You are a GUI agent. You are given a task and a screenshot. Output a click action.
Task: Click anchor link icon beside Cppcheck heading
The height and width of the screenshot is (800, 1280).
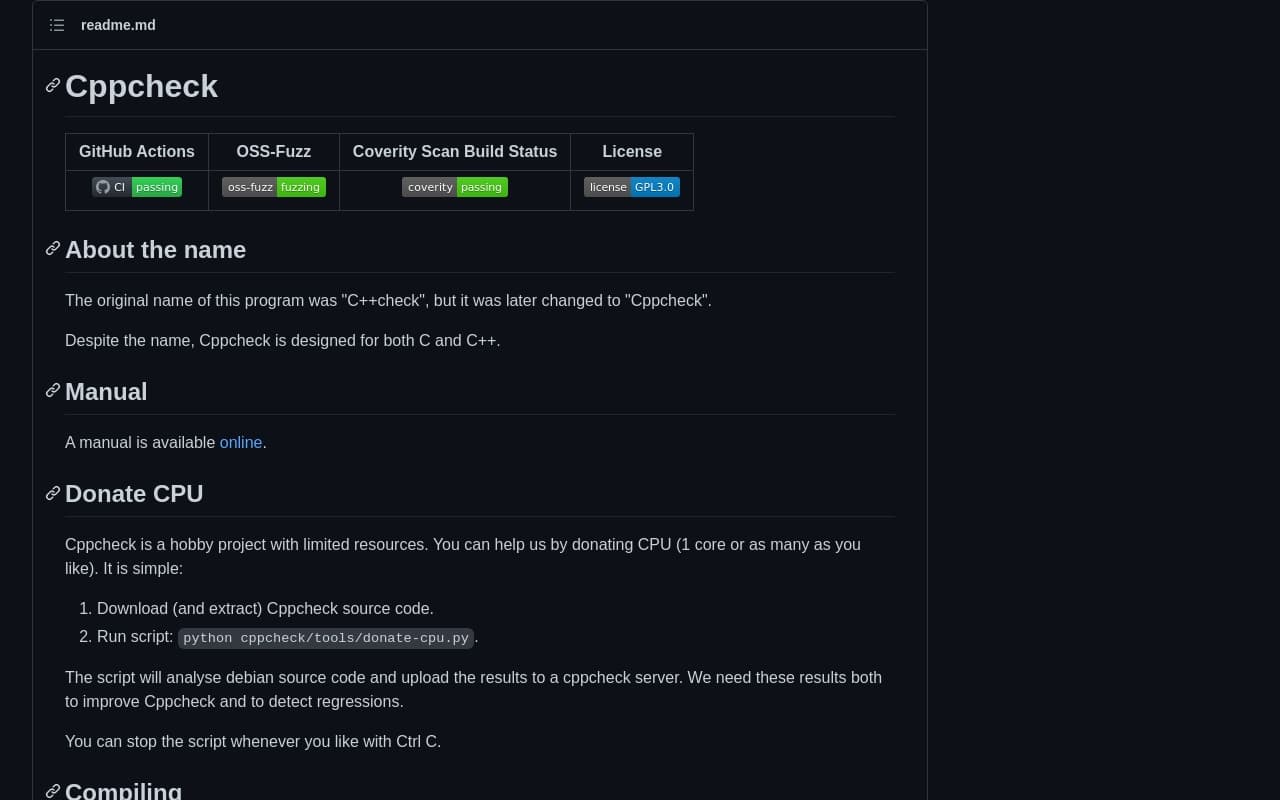(53, 85)
